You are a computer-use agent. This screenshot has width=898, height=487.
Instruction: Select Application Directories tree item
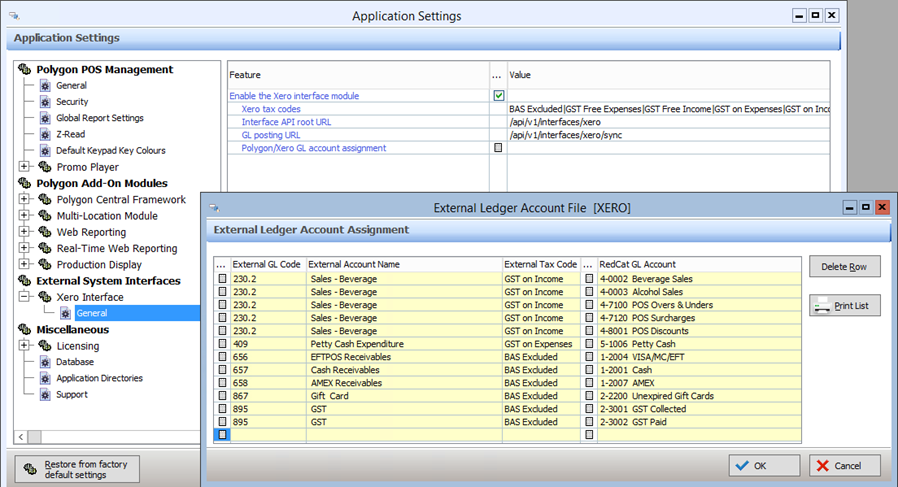click(x=99, y=378)
